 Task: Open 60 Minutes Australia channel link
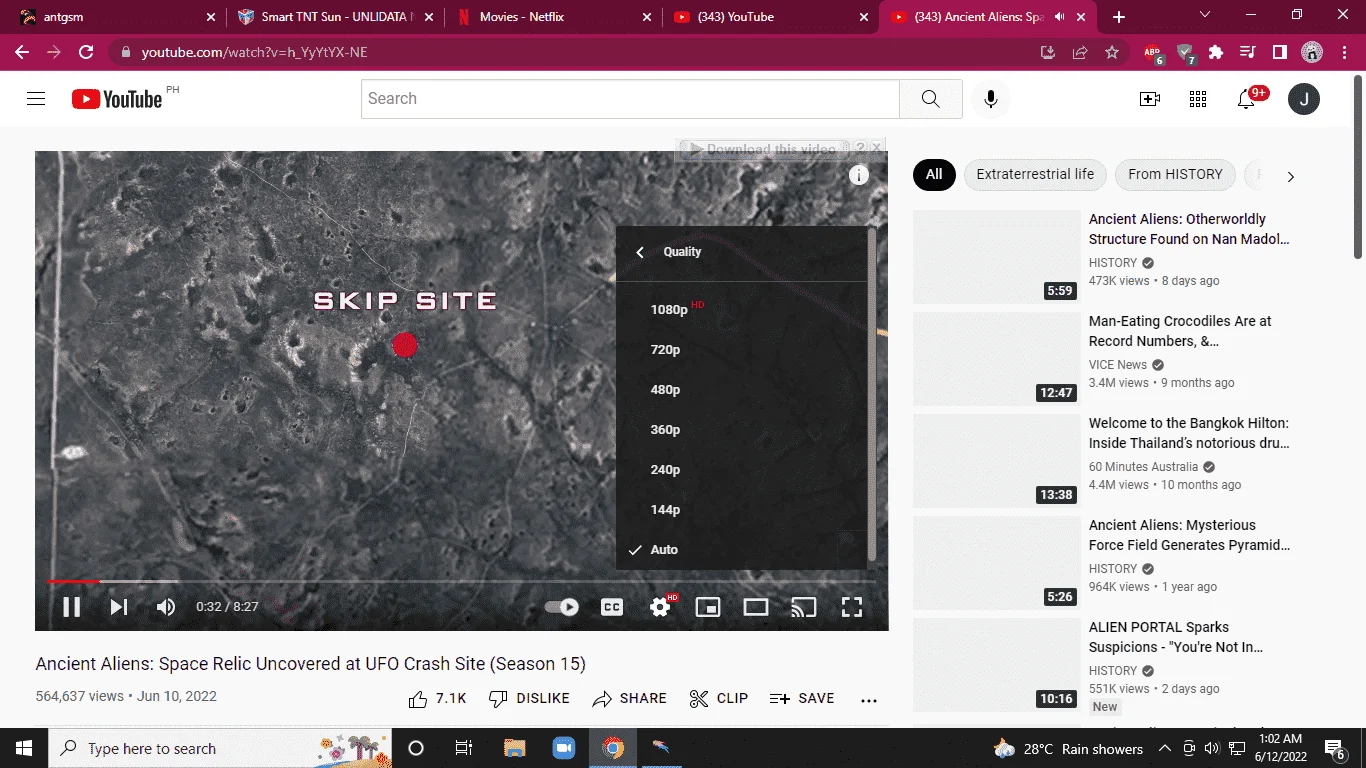1143,467
